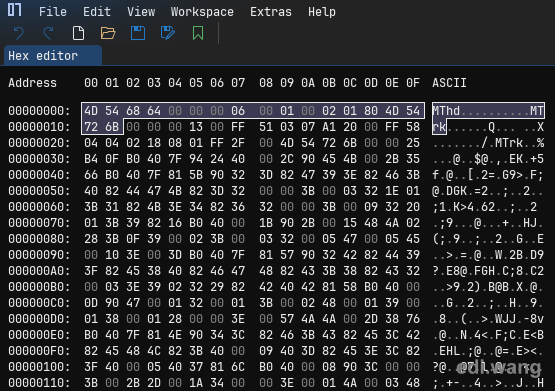Click the green bookmark icon
Viewport: 555px width, 391px height.
[x=198, y=33]
